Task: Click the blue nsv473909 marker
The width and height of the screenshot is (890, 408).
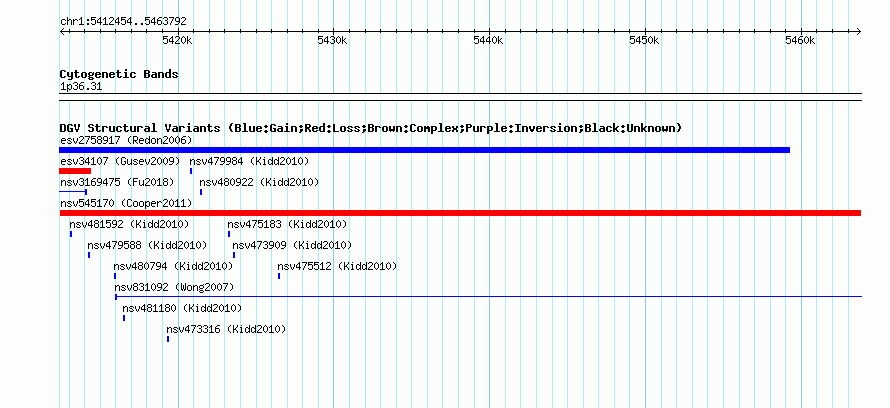Action: point(234,255)
